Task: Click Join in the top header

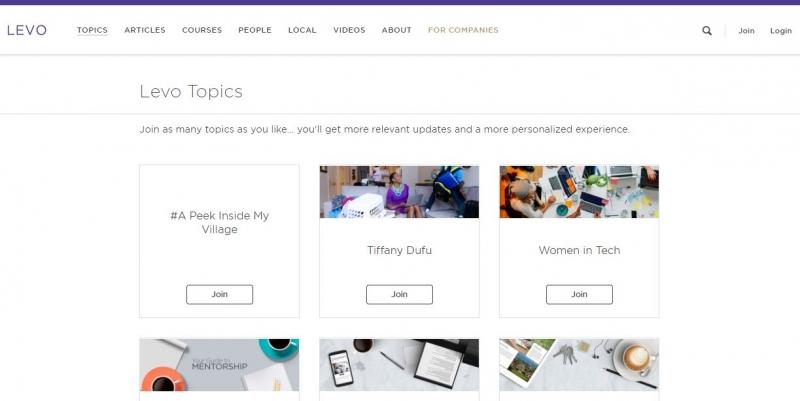Action: (746, 31)
